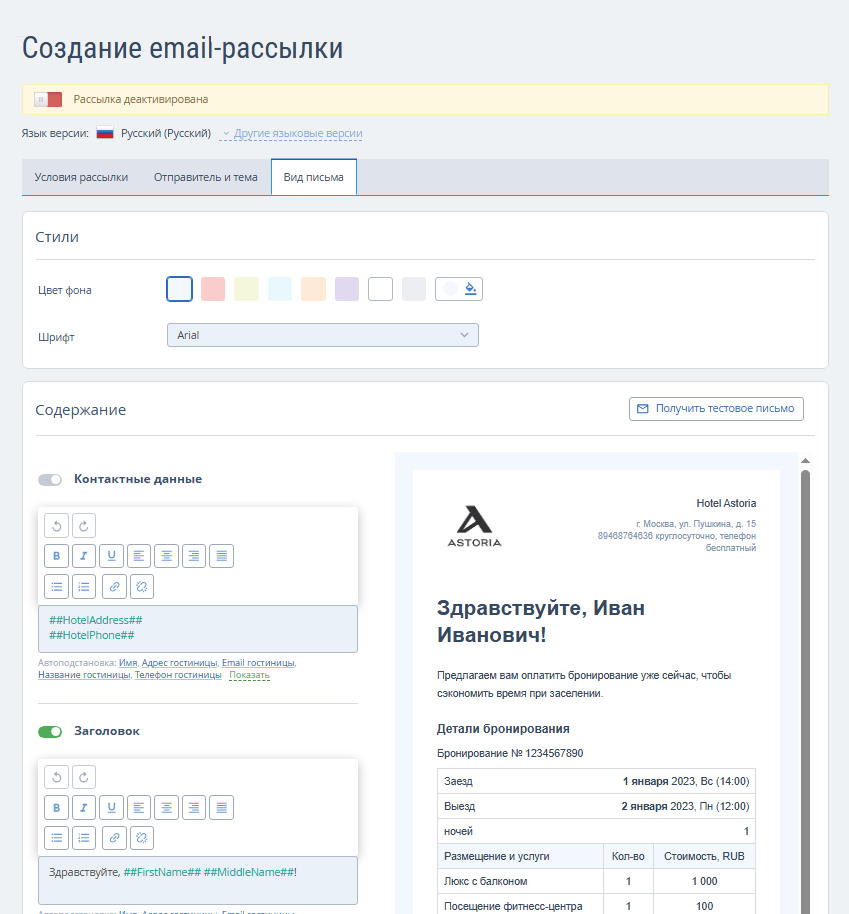Image resolution: width=849 pixels, height=914 pixels.
Task: Toggle underline in Заголовок editor
Action: point(111,807)
